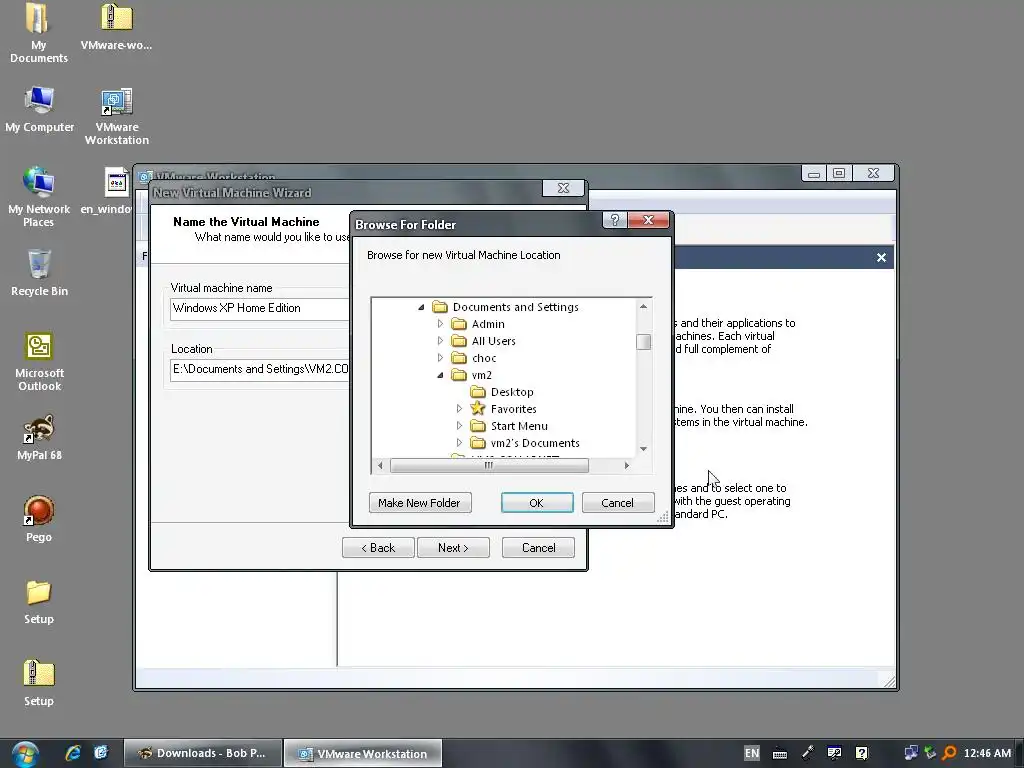The width and height of the screenshot is (1024, 768).
Task: Launch Outlook Express from quick launch
Action: pos(101,753)
